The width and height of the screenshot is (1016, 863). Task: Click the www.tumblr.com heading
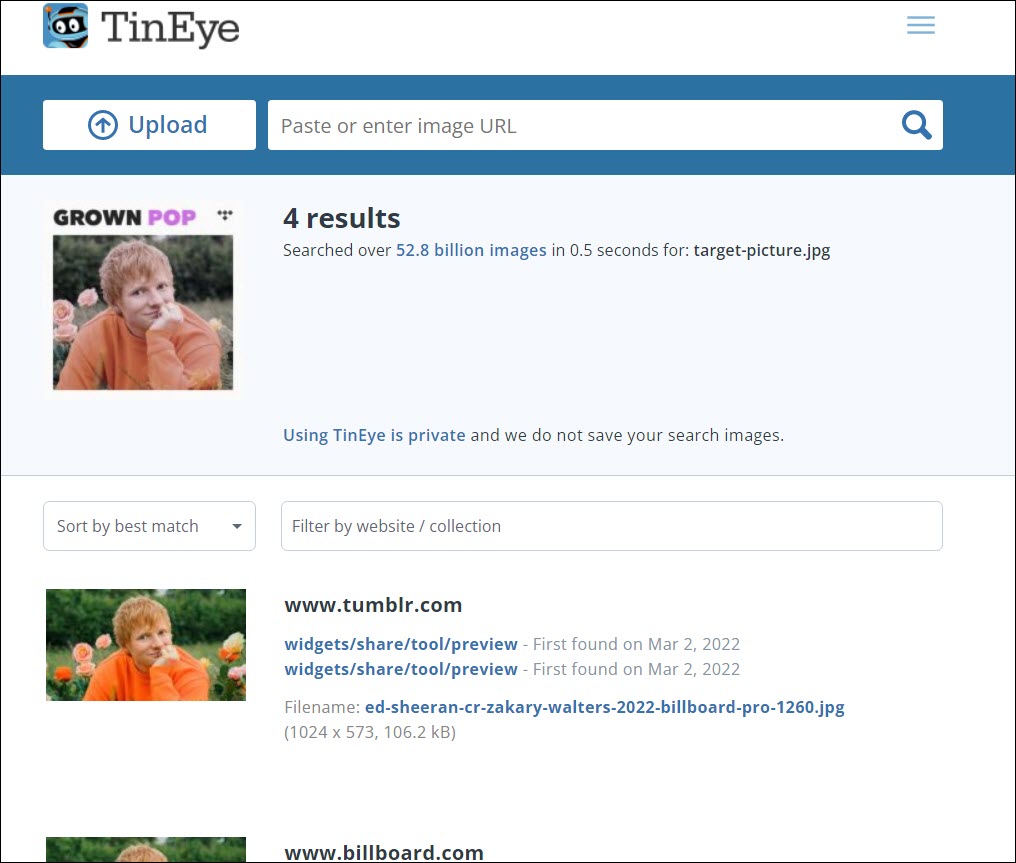pos(373,604)
